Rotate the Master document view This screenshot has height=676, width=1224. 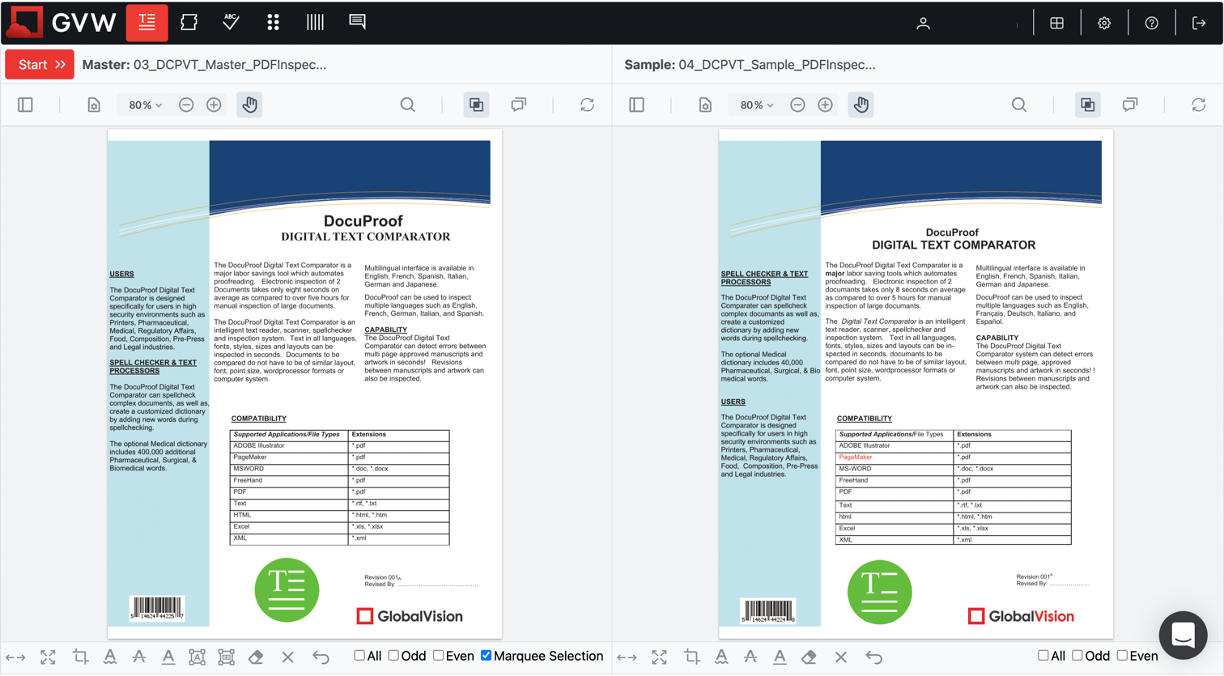coord(587,105)
